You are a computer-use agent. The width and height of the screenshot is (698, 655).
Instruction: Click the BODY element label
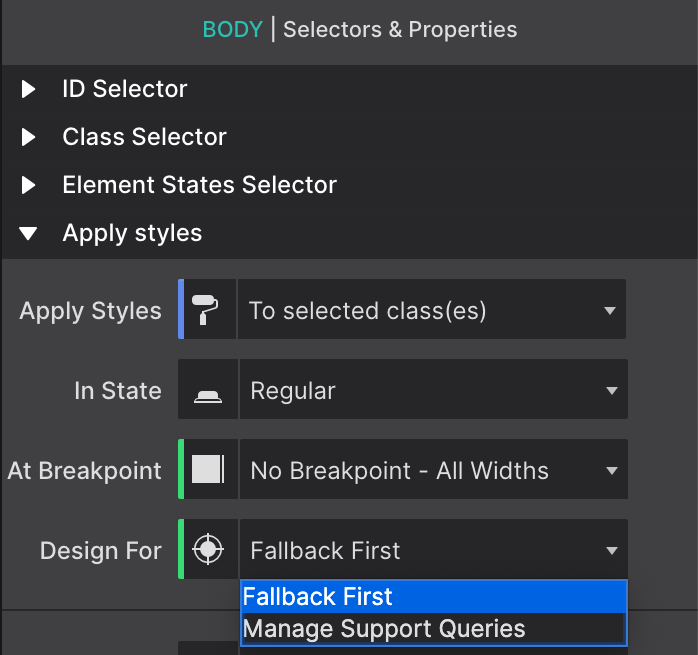coord(232,30)
